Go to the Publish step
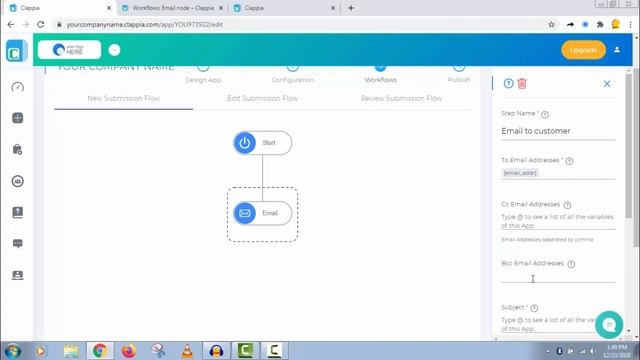 click(x=459, y=80)
